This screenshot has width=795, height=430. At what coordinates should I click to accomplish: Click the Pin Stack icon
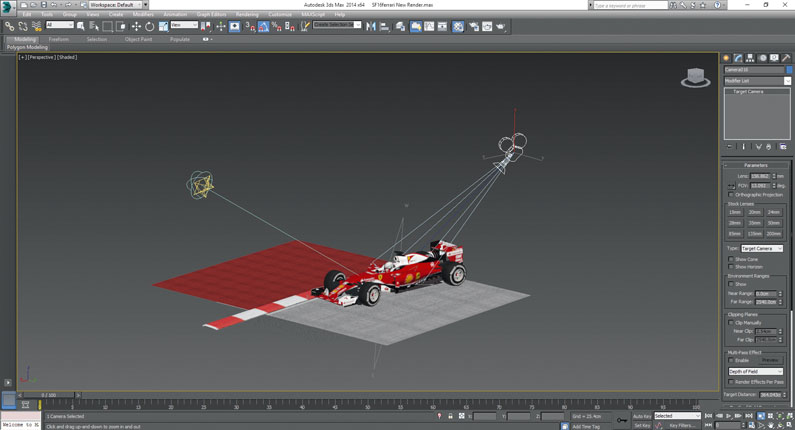coord(730,147)
